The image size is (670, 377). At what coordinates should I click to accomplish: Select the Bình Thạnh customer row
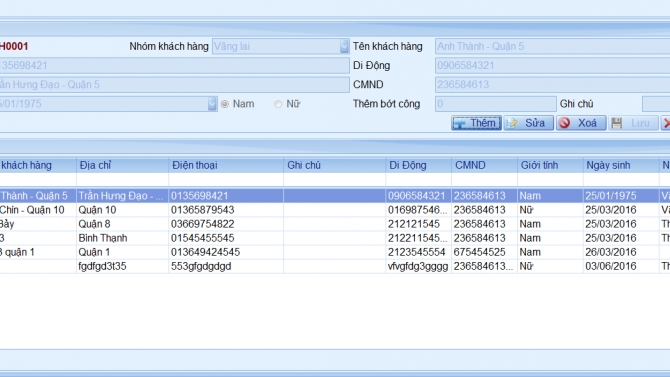tap(335, 238)
